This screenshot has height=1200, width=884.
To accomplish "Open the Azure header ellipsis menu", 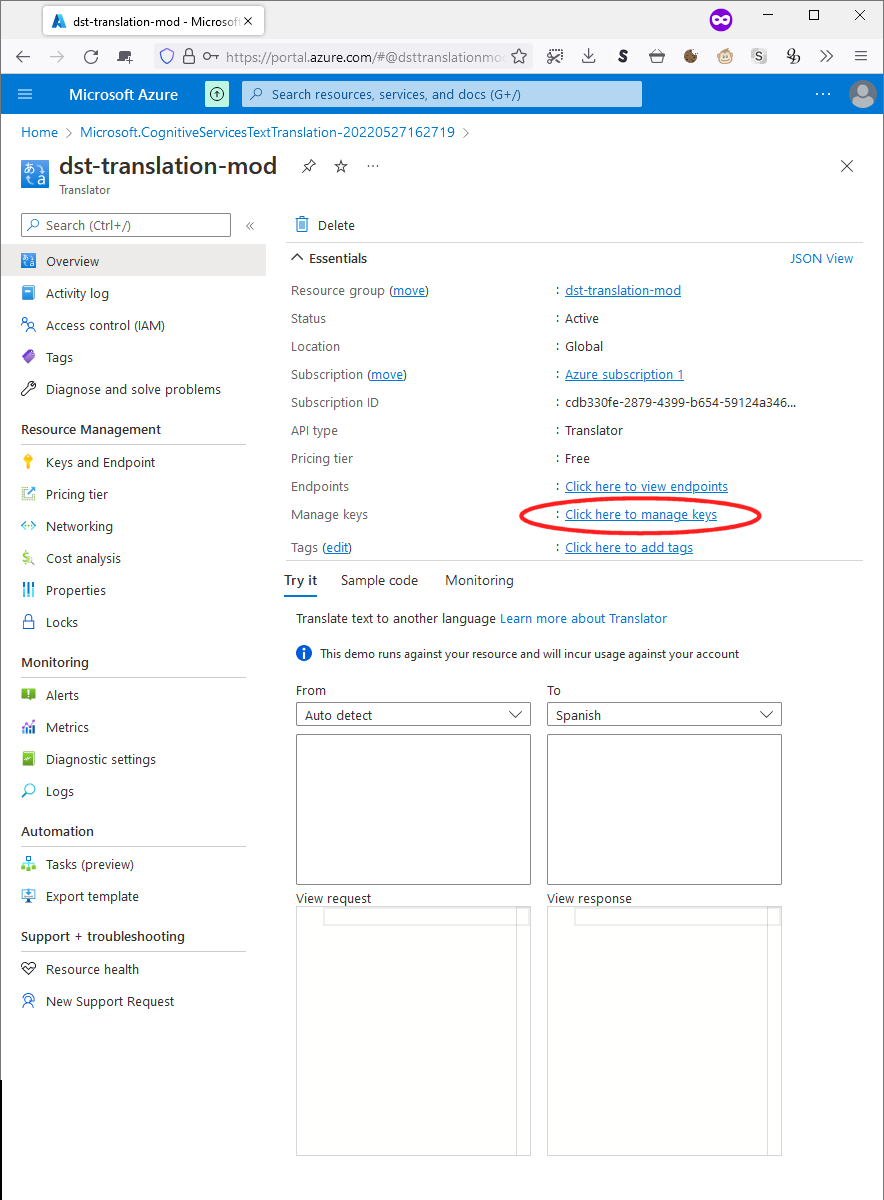I will [x=822, y=94].
